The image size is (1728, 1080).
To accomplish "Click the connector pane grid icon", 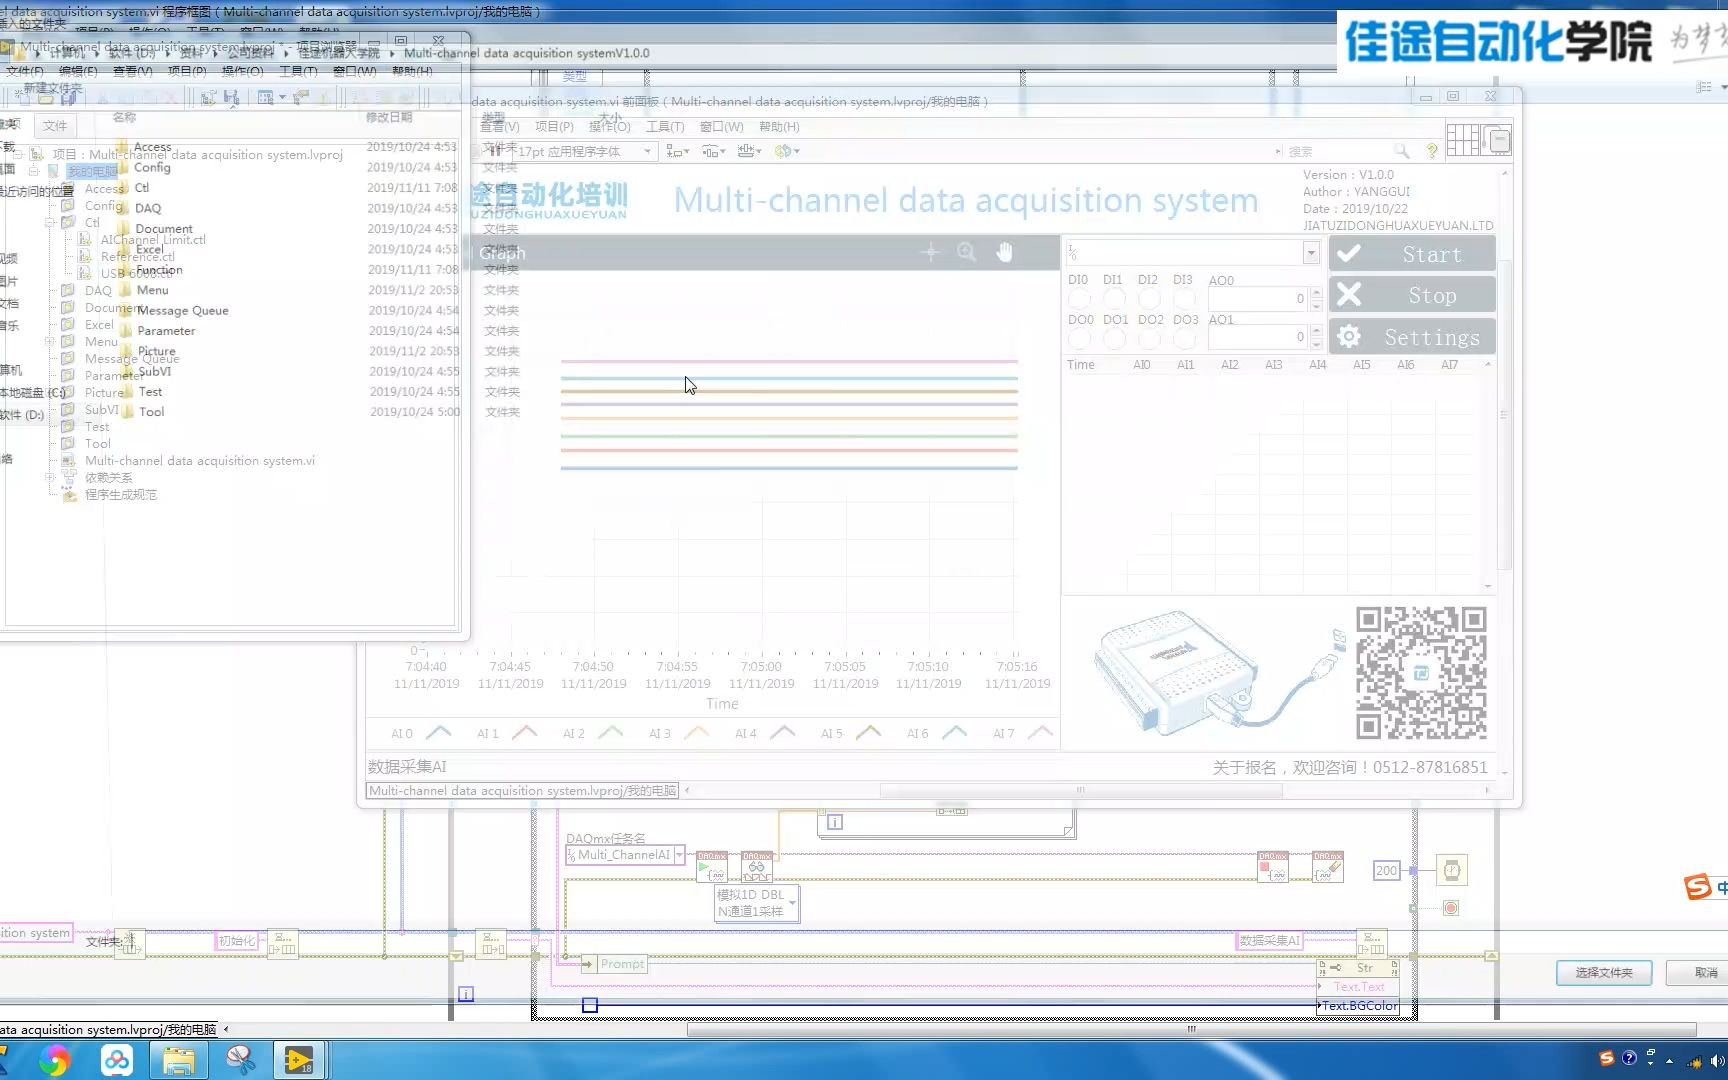I will (x=1462, y=141).
